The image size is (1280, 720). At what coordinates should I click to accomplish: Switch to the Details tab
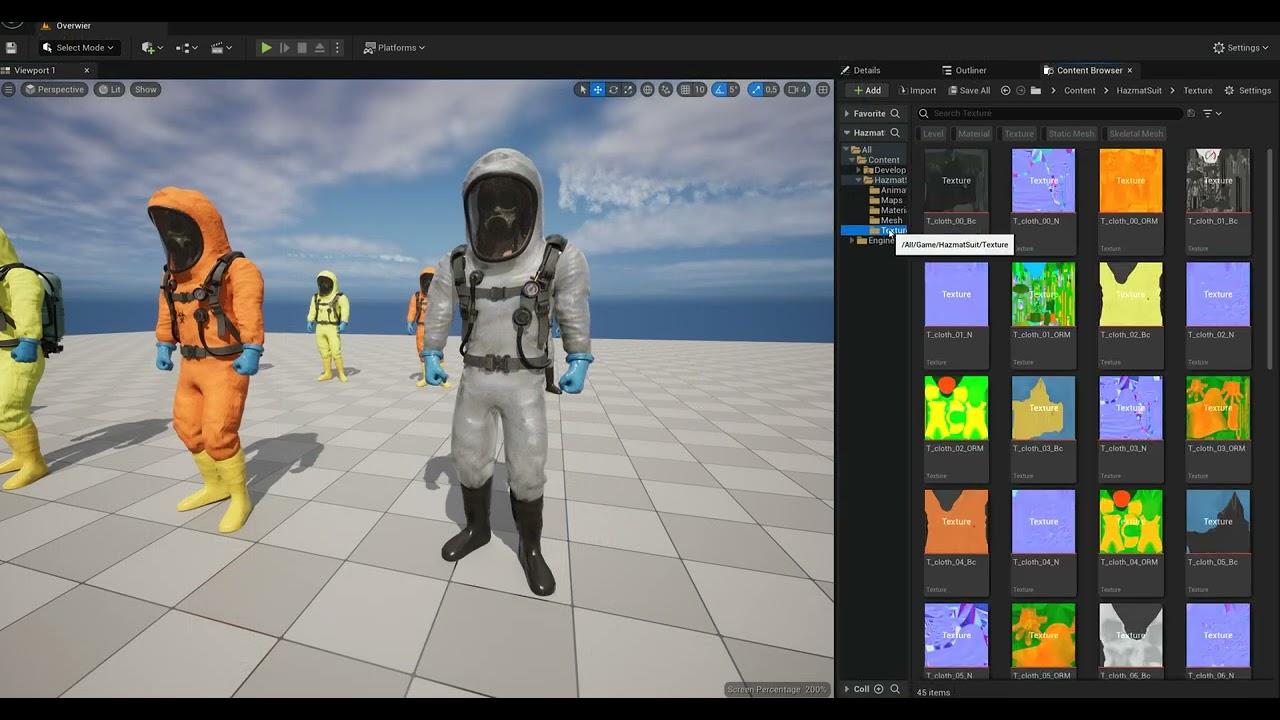(x=861, y=70)
